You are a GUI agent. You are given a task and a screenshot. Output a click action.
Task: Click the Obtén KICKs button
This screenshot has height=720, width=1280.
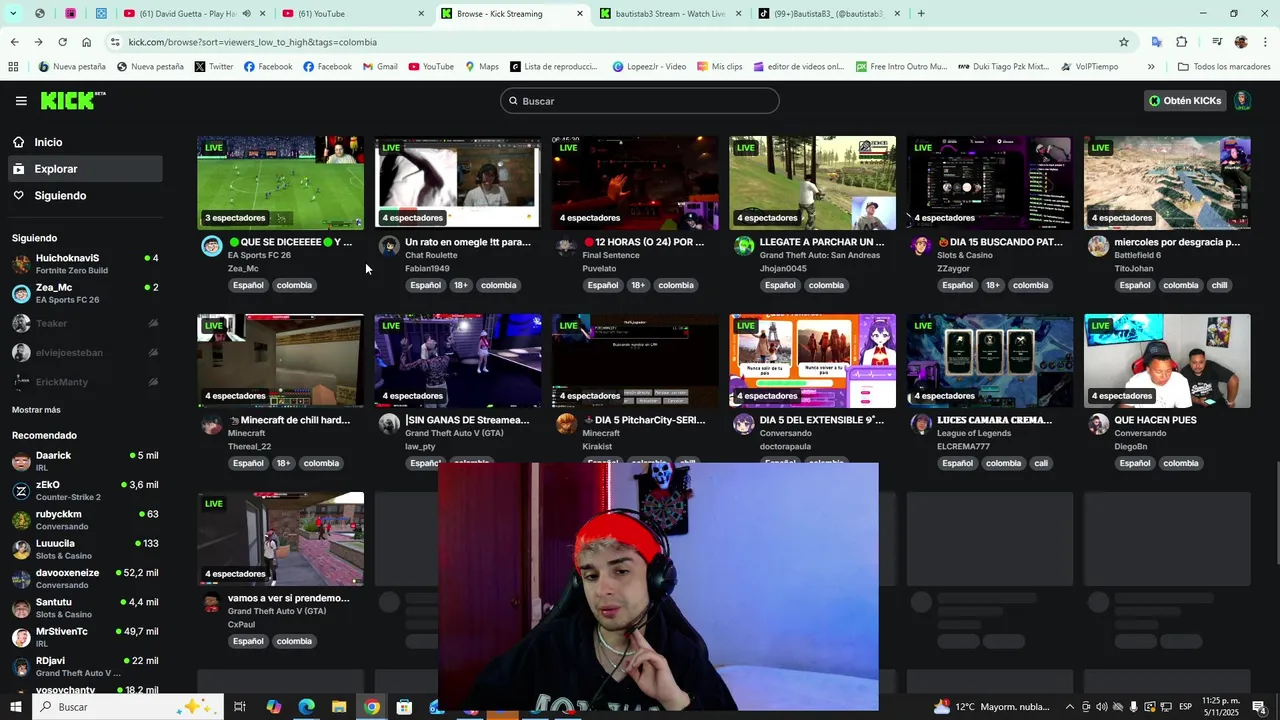click(x=1185, y=101)
